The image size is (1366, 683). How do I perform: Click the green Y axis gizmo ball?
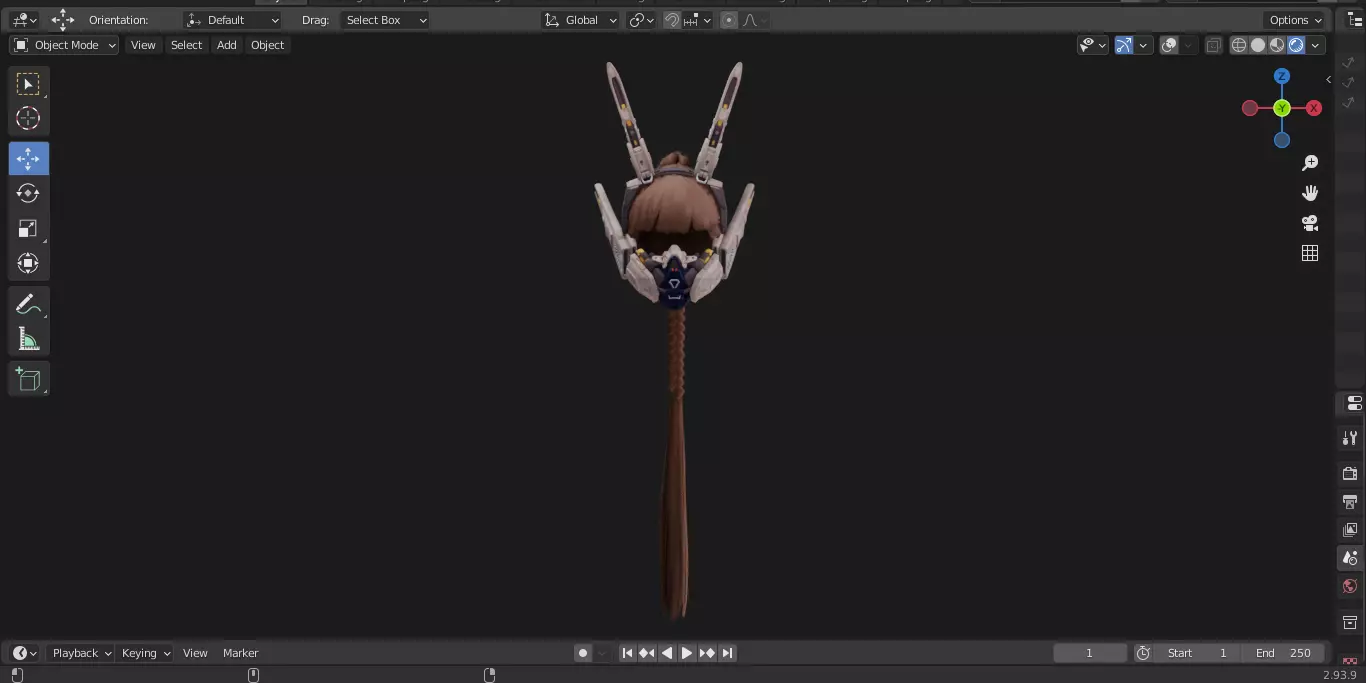(1282, 108)
